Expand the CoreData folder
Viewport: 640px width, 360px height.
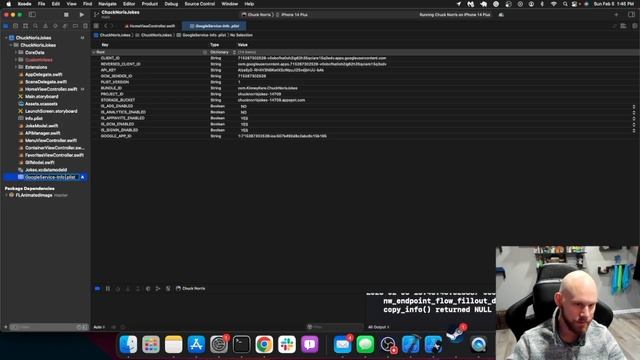coord(16,53)
